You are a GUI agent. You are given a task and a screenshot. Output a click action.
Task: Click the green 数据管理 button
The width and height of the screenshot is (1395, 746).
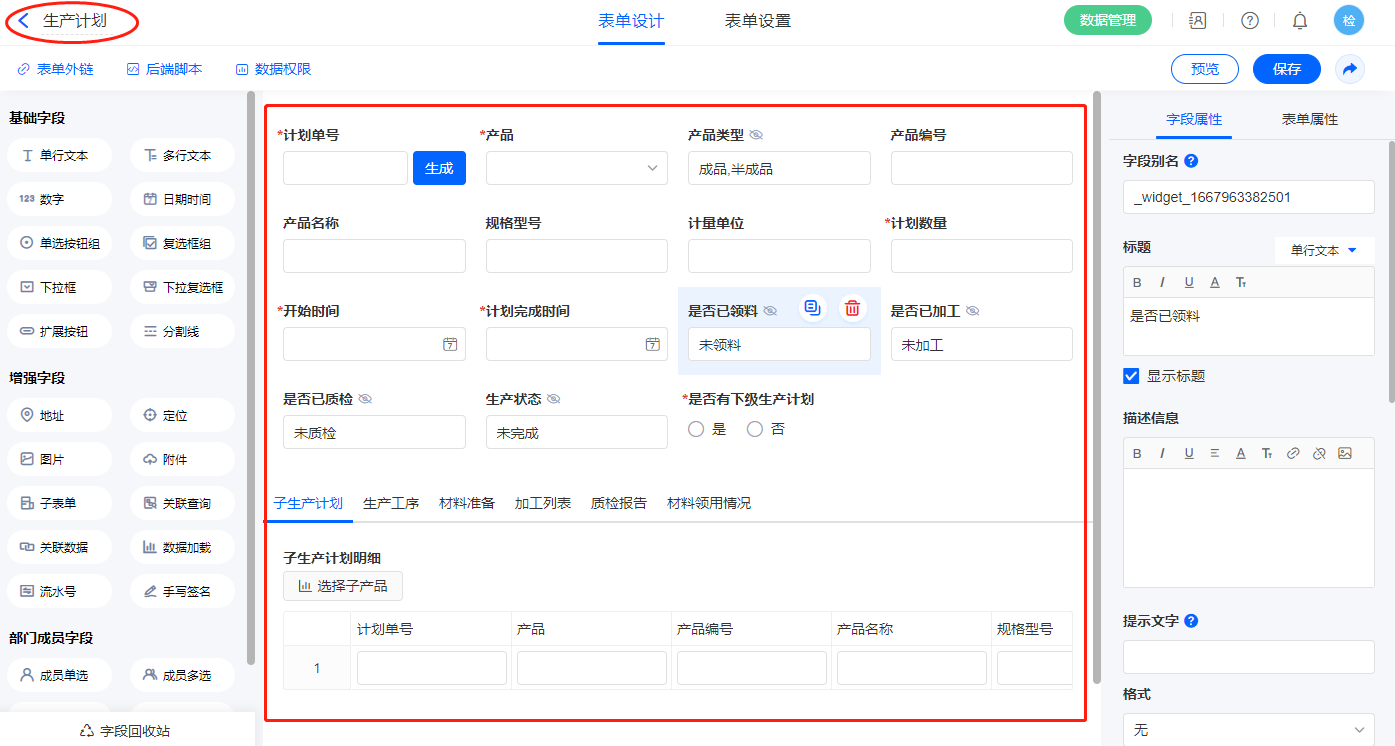click(x=1107, y=20)
